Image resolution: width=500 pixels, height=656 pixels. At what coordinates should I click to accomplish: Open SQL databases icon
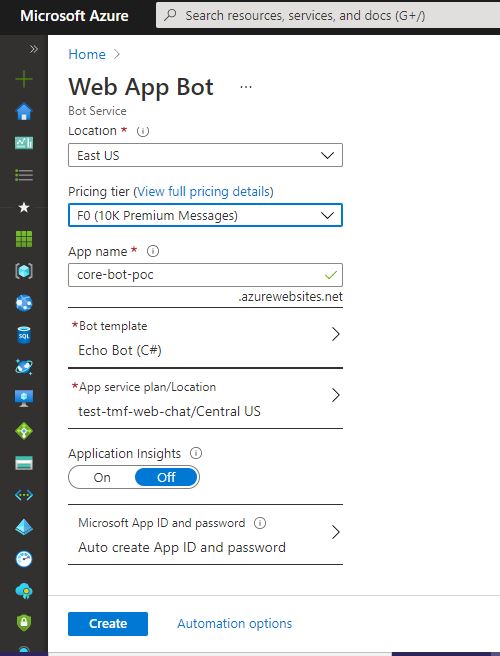(24, 335)
